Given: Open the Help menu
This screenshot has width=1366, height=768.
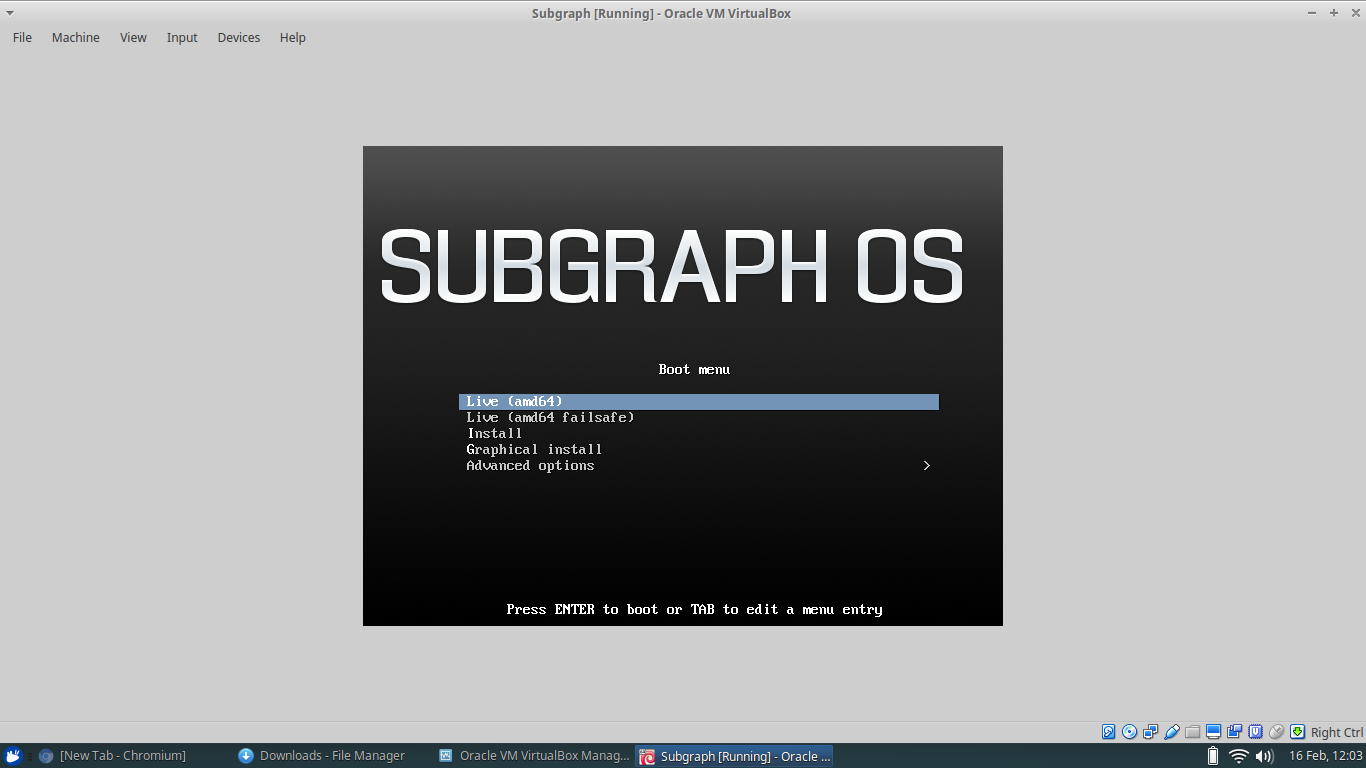Looking at the screenshot, I should [293, 37].
